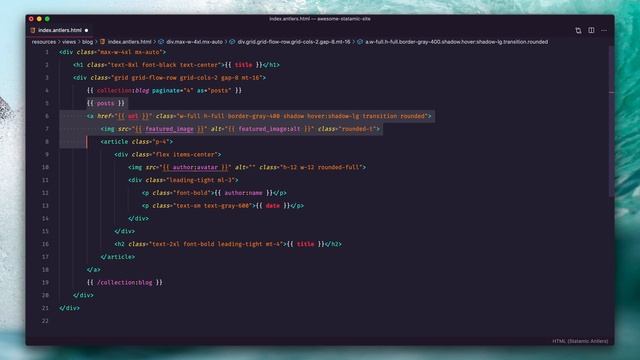Click the {{ title }} variable in h1
Screen dimensions: 640x360
pos(244,65)
